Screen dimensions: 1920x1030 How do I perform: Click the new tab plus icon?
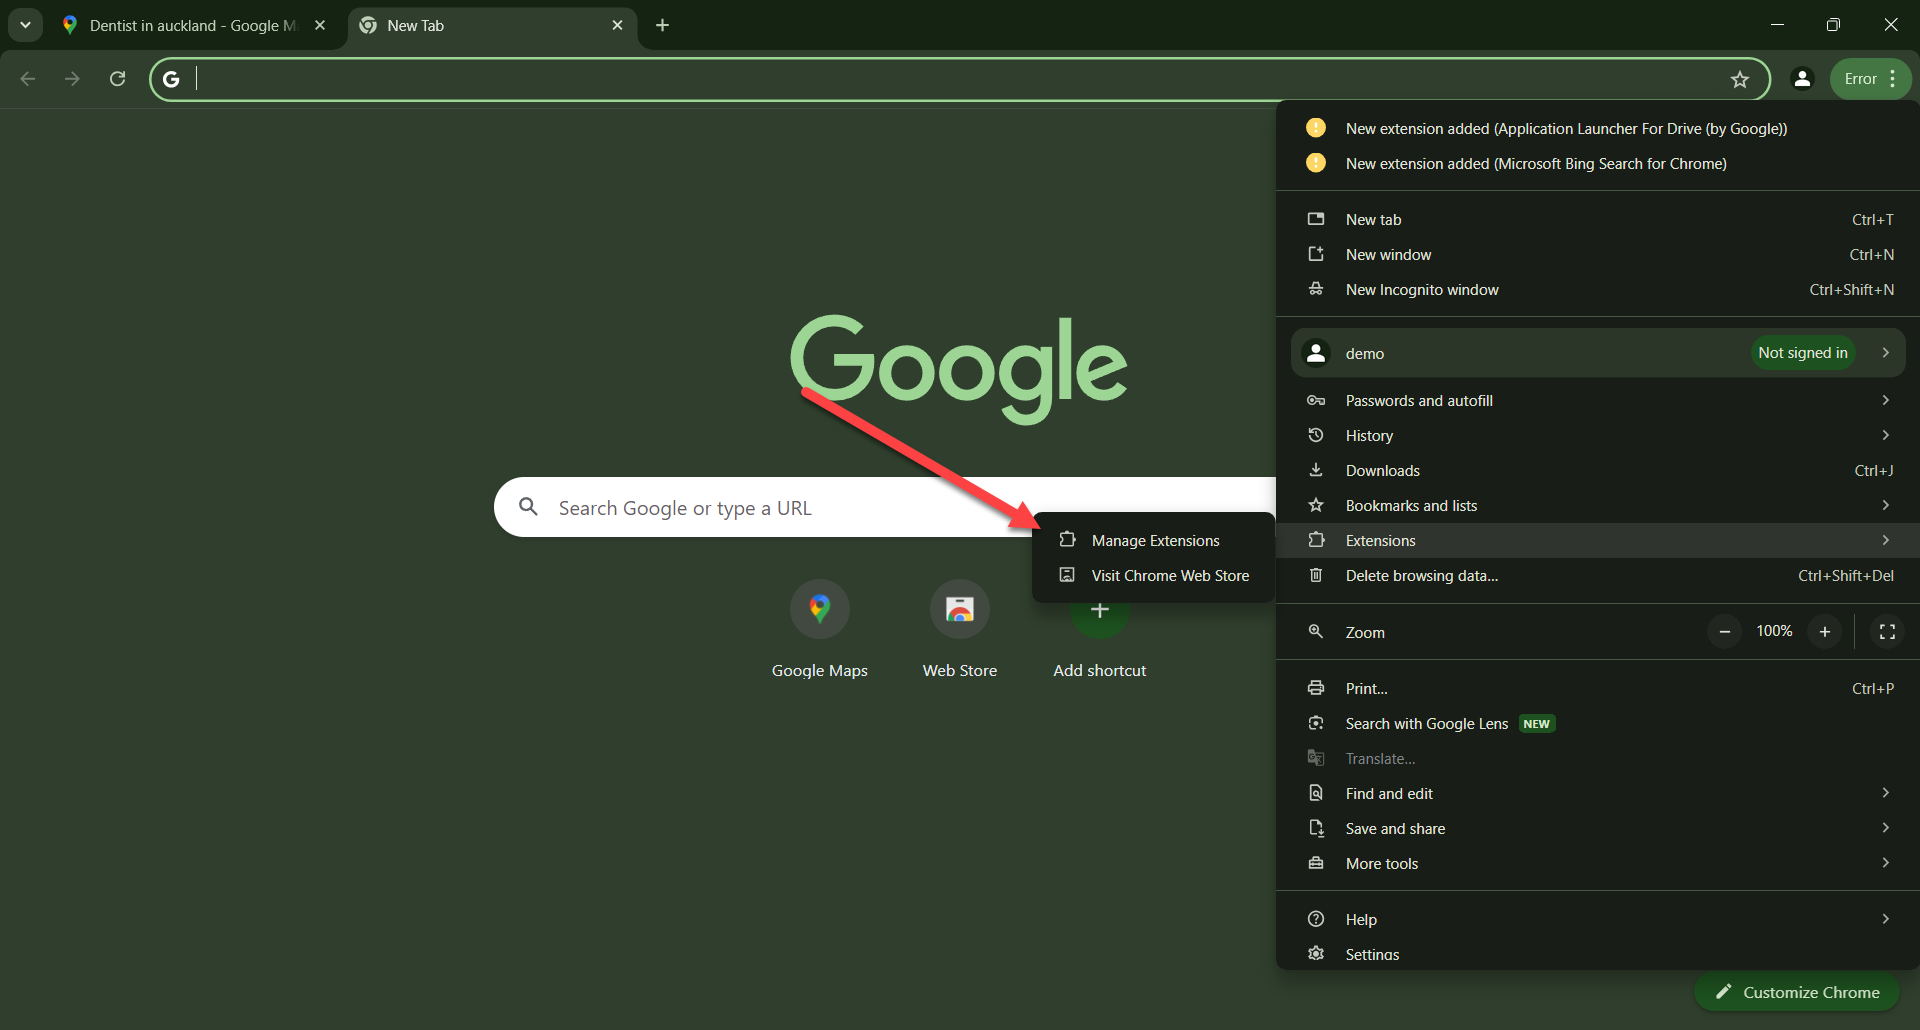click(662, 25)
